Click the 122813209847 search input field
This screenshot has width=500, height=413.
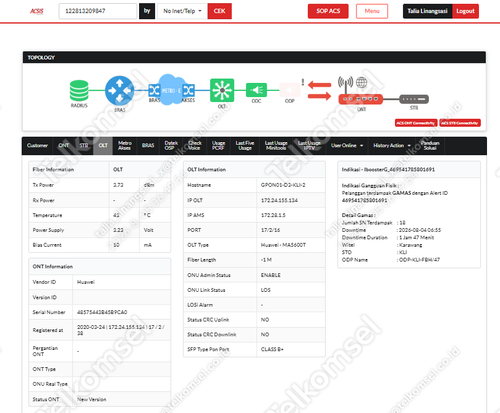pyautogui.click(x=98, y=11)
